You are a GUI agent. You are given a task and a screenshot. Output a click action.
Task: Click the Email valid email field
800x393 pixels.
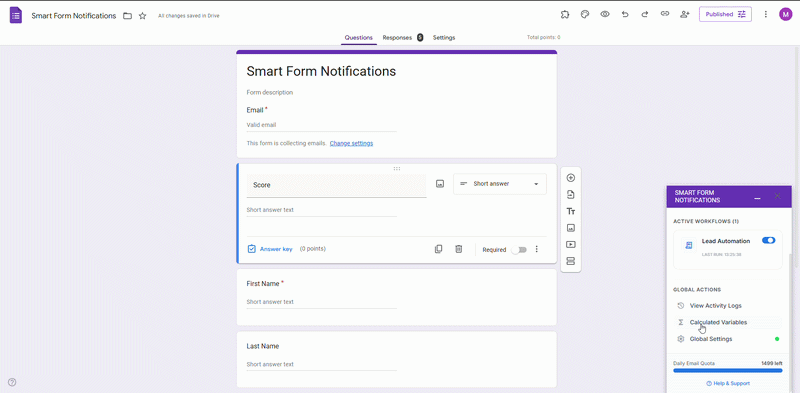(x=321, y=125)
